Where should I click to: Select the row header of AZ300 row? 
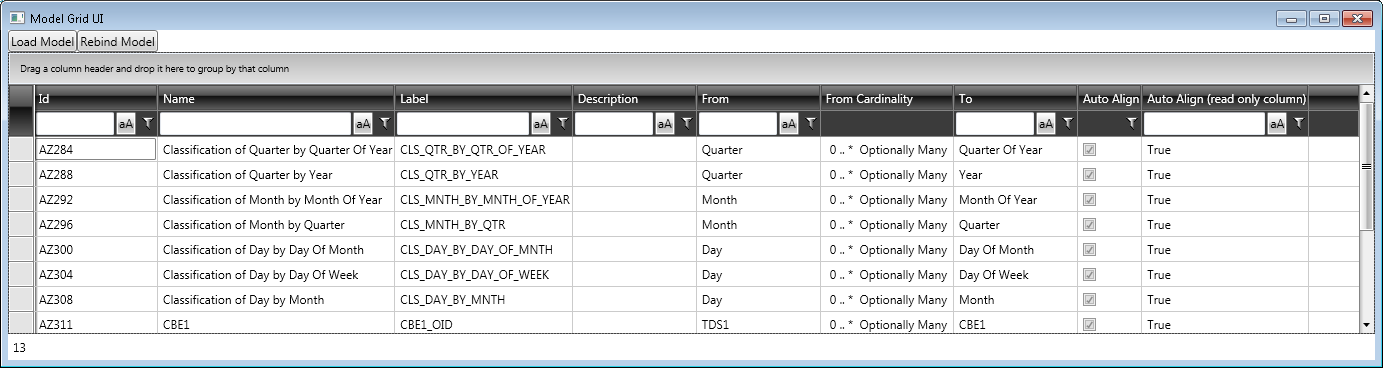[x=21, y=249]
